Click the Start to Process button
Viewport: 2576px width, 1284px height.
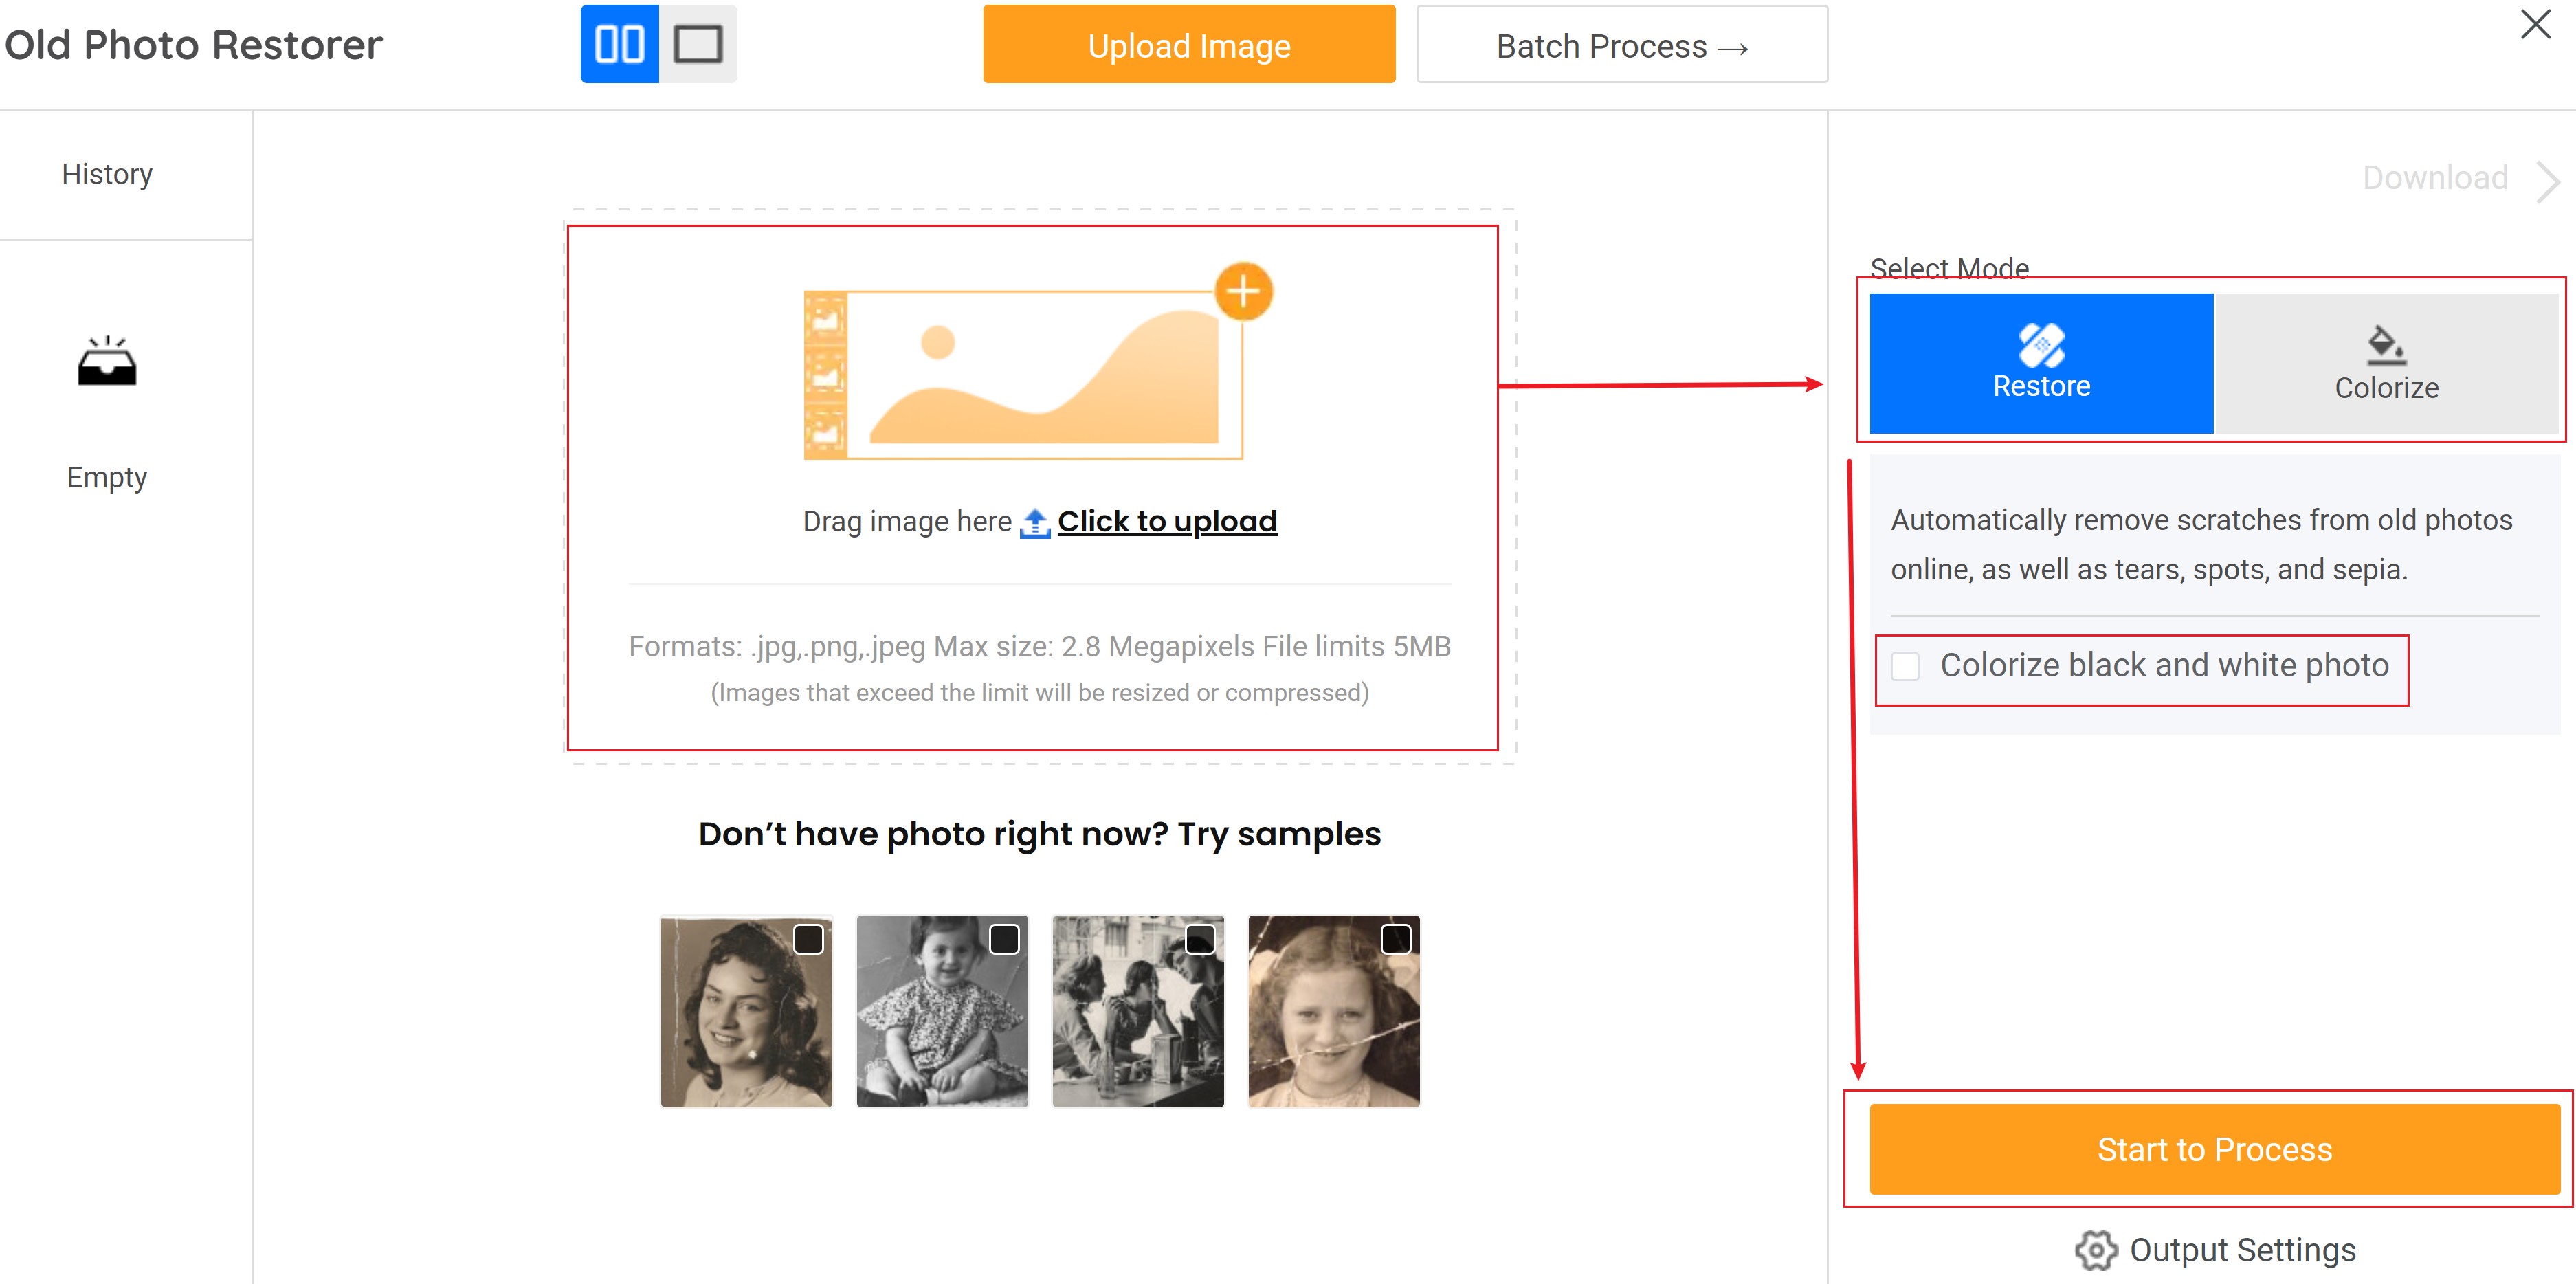point(2214,1149)
